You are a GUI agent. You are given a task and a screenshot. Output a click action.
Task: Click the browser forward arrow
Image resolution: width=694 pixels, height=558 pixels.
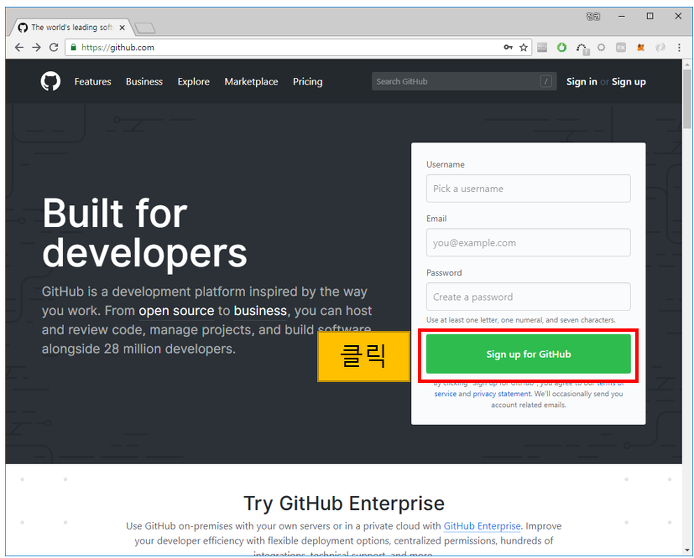coord(36,47)
